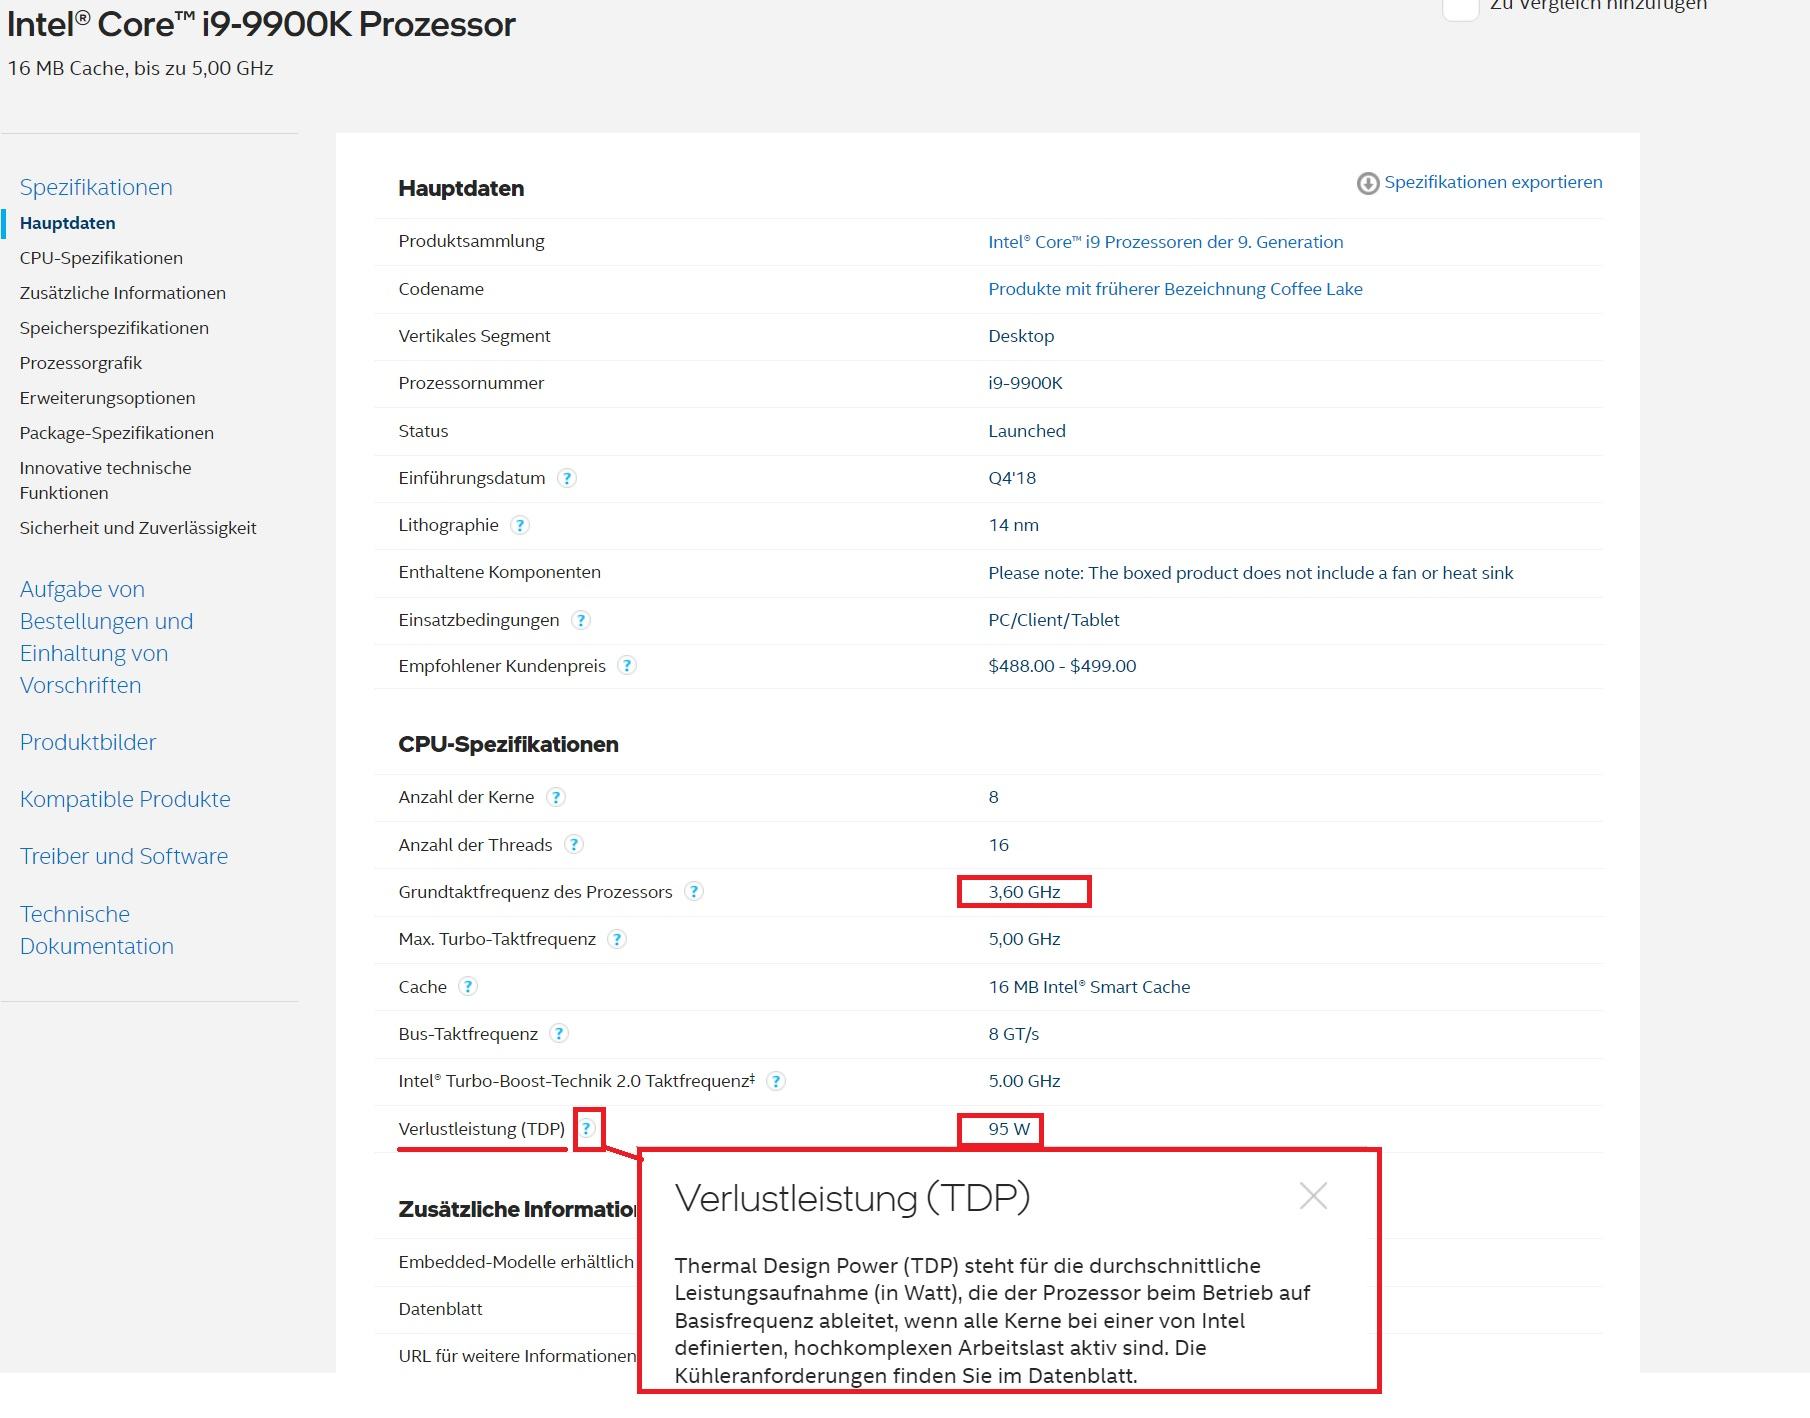Open Prozessorgrafik from the sidebar
Image resolution: width=1810 pixels, height=1418 pixels.
pos(81,363)
